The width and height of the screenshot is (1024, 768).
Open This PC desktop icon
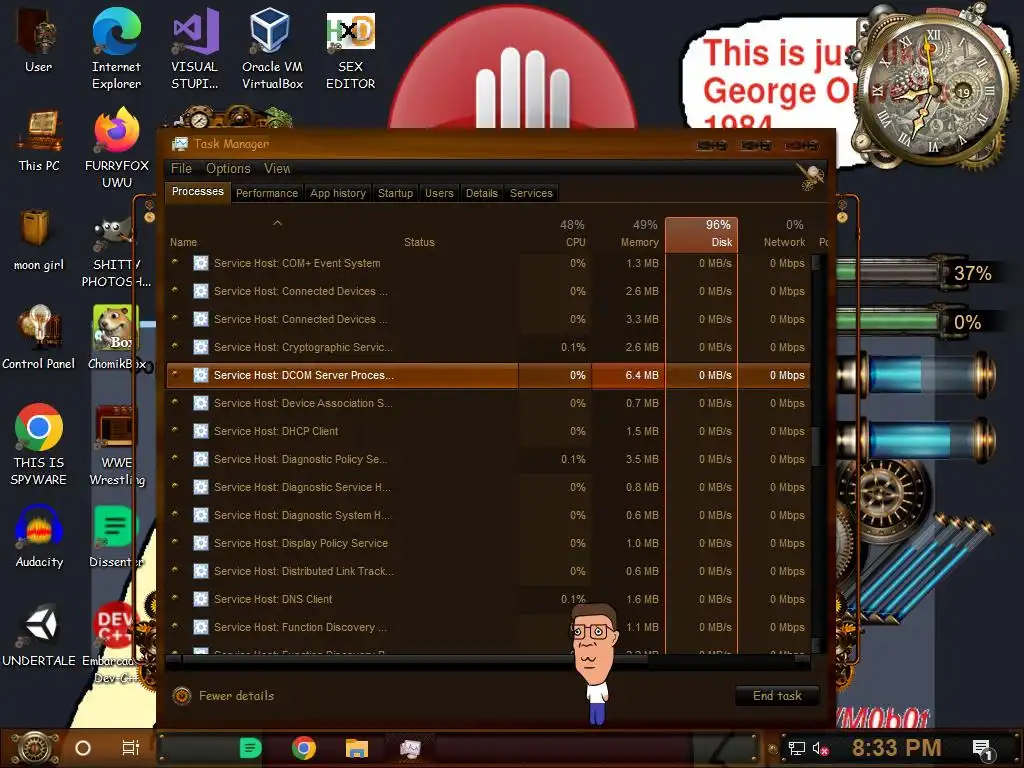pos(39,140)
